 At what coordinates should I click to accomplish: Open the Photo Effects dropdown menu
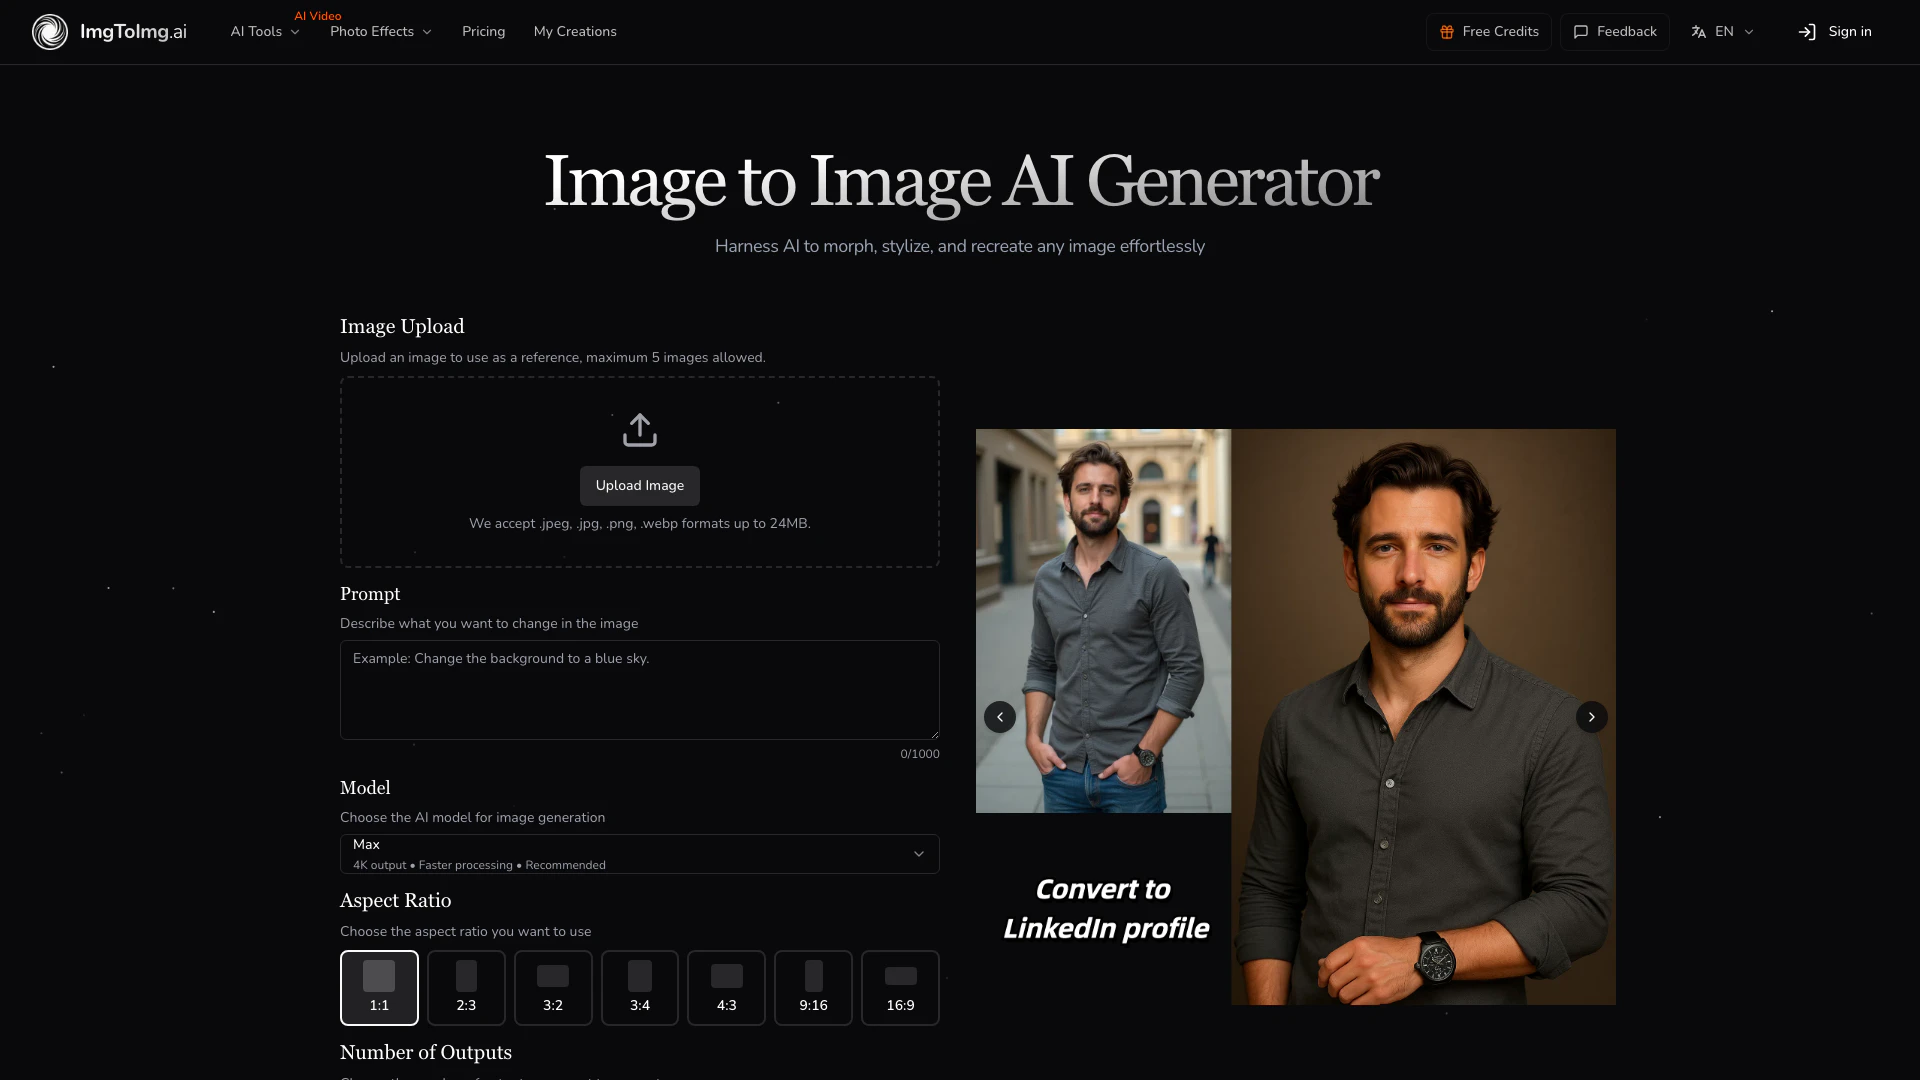pyautogui.click(x=381, y=32)
